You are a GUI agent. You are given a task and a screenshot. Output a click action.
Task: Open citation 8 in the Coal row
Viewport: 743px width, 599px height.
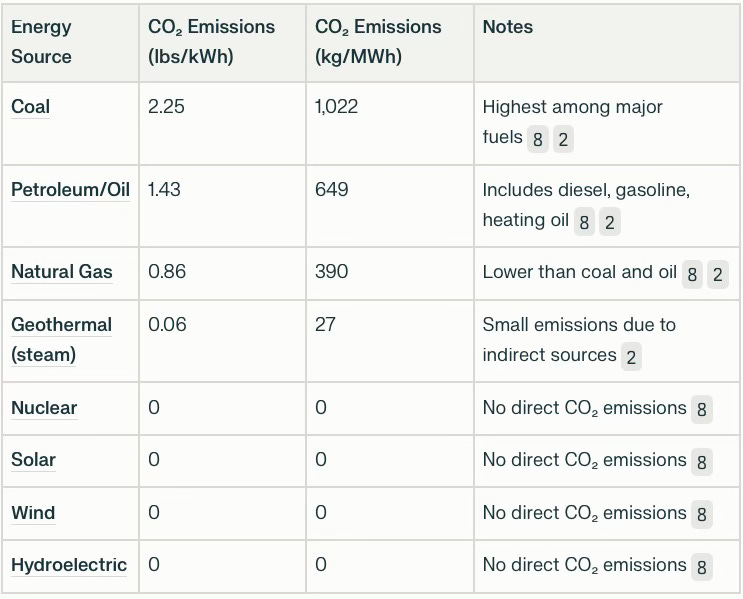pyautogui.click(x=537, y=139)
